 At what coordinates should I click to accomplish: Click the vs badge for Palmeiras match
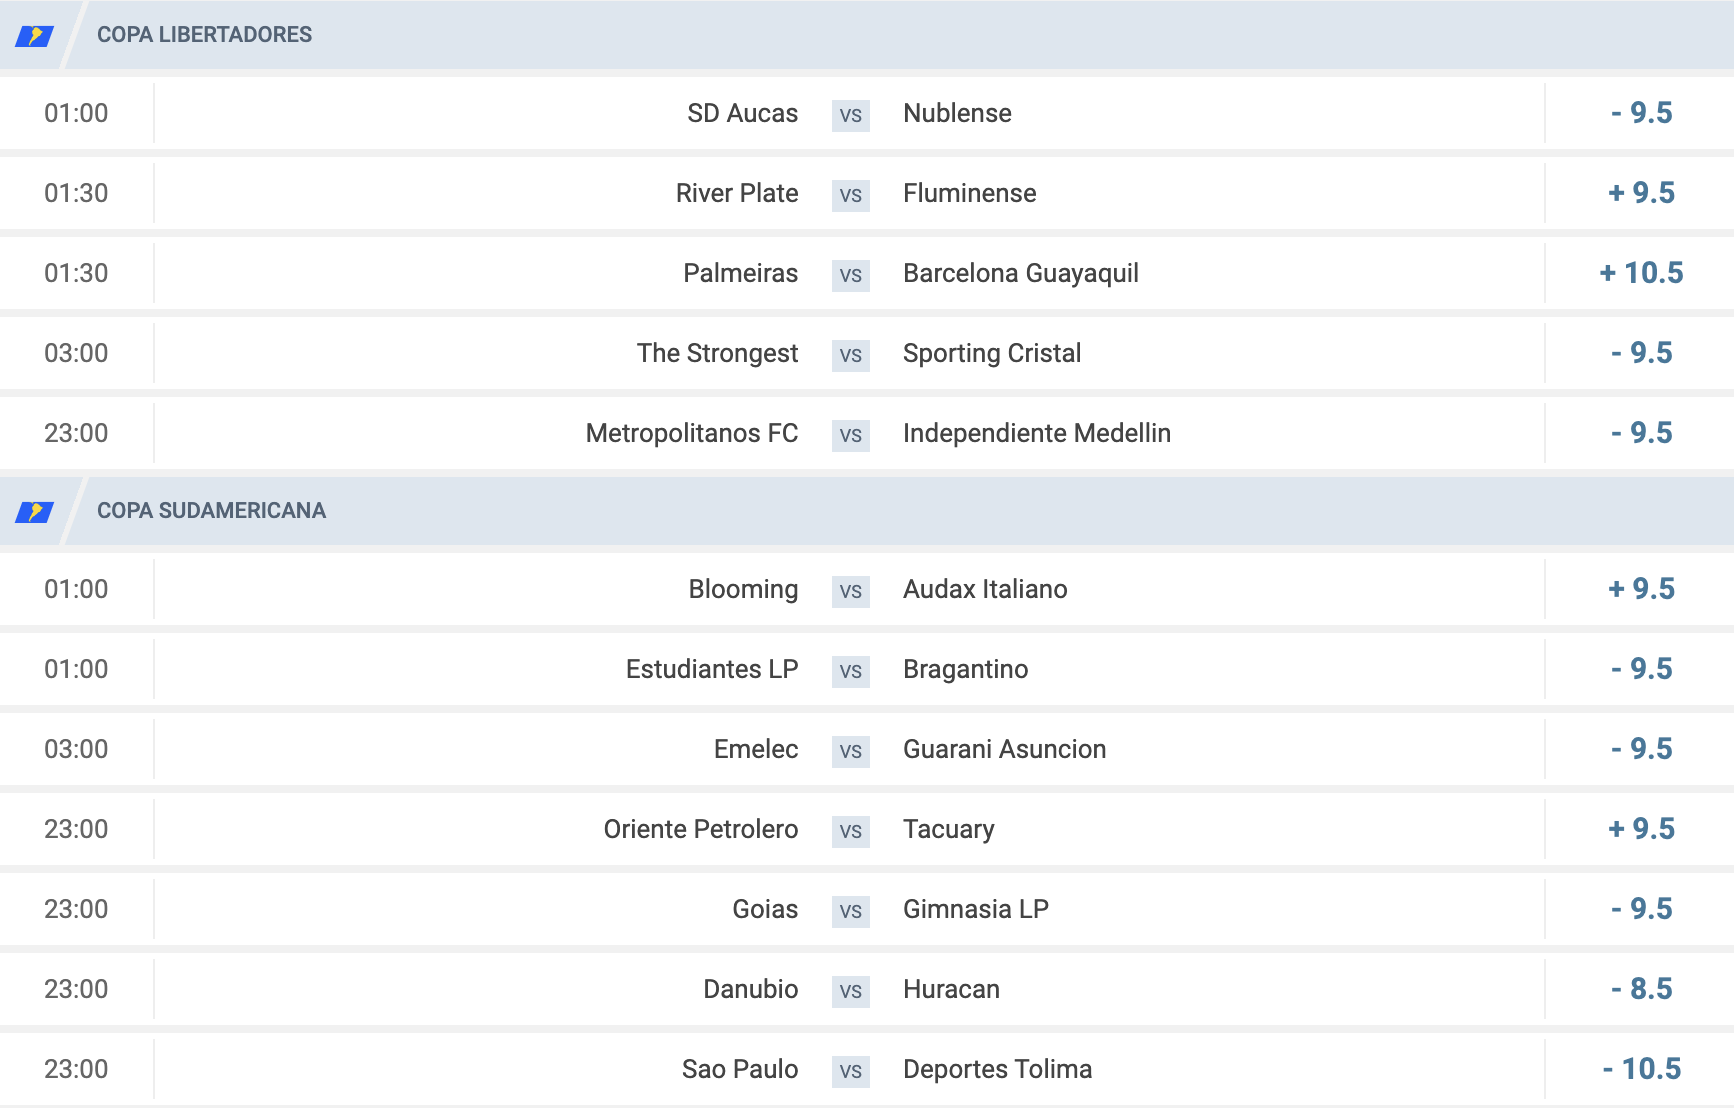click(851, 275)
